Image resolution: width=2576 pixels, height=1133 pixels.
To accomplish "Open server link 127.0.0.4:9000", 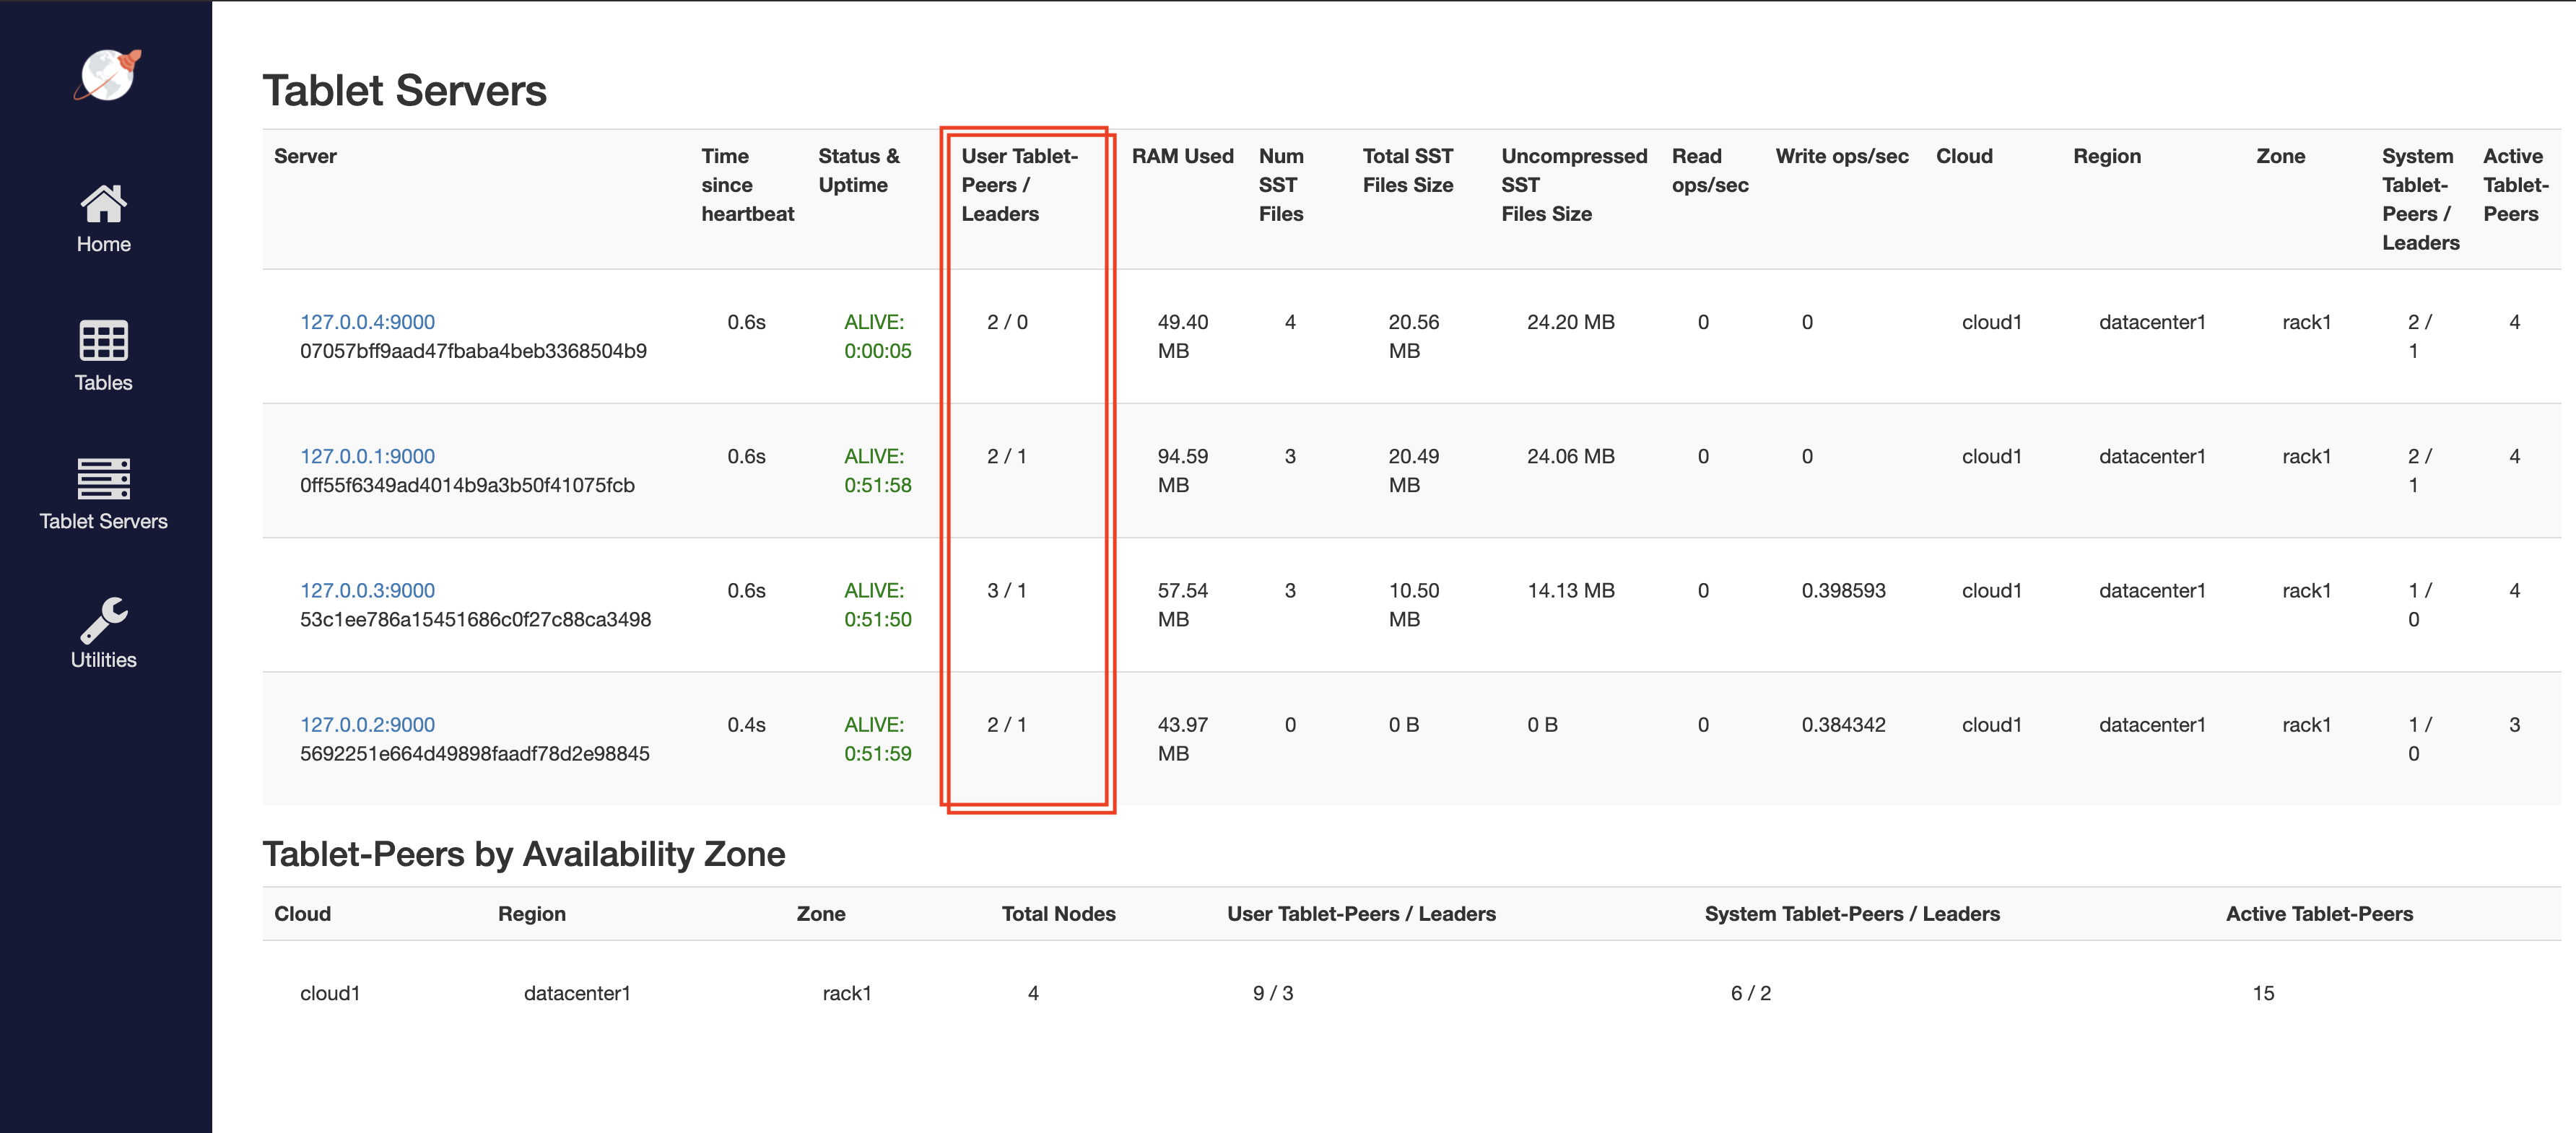I will click(367, 322).
